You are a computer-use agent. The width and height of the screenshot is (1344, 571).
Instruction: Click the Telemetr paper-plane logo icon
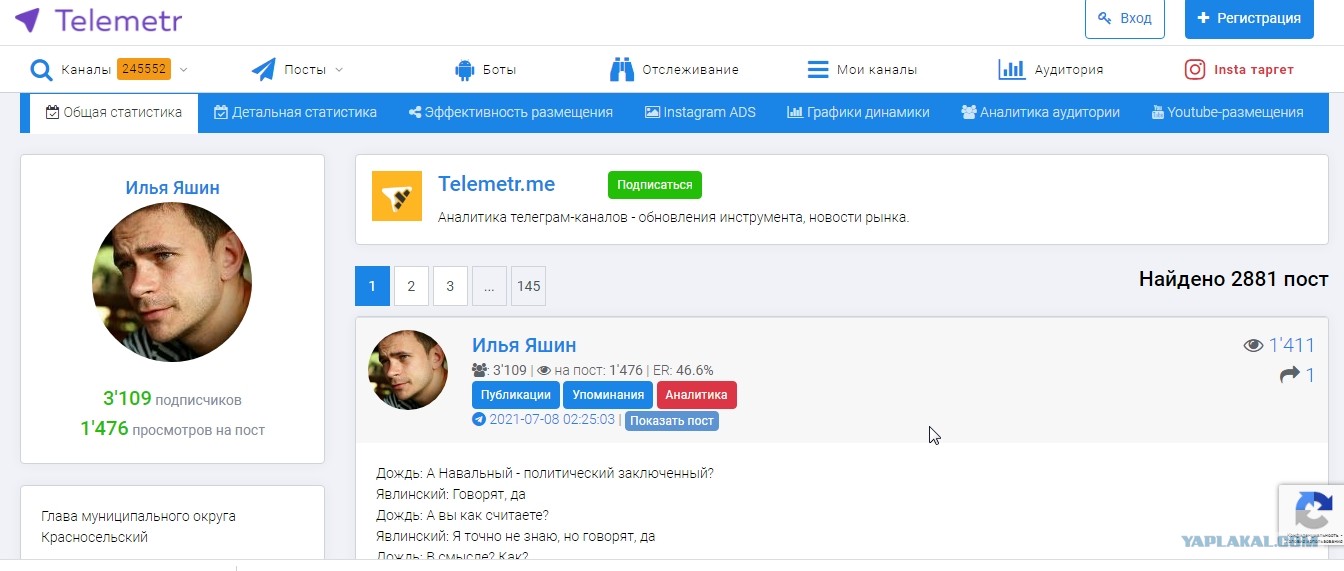pyautogui.click(x=28, y=19)
